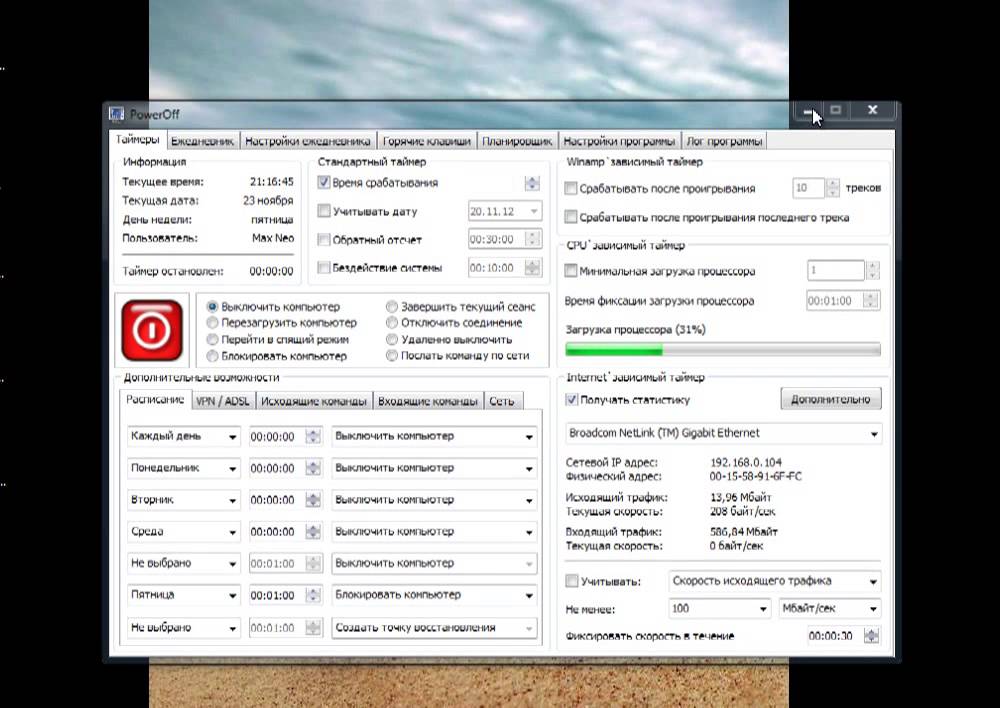Screen dimensions: 1000x708
Task: Click the PowerOff app icon in title bar
Action: click(x=116, y=114)
